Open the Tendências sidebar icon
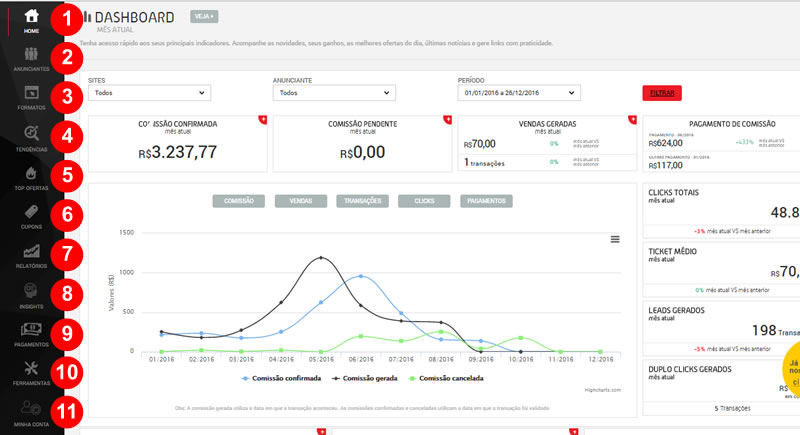 [32, 135]
